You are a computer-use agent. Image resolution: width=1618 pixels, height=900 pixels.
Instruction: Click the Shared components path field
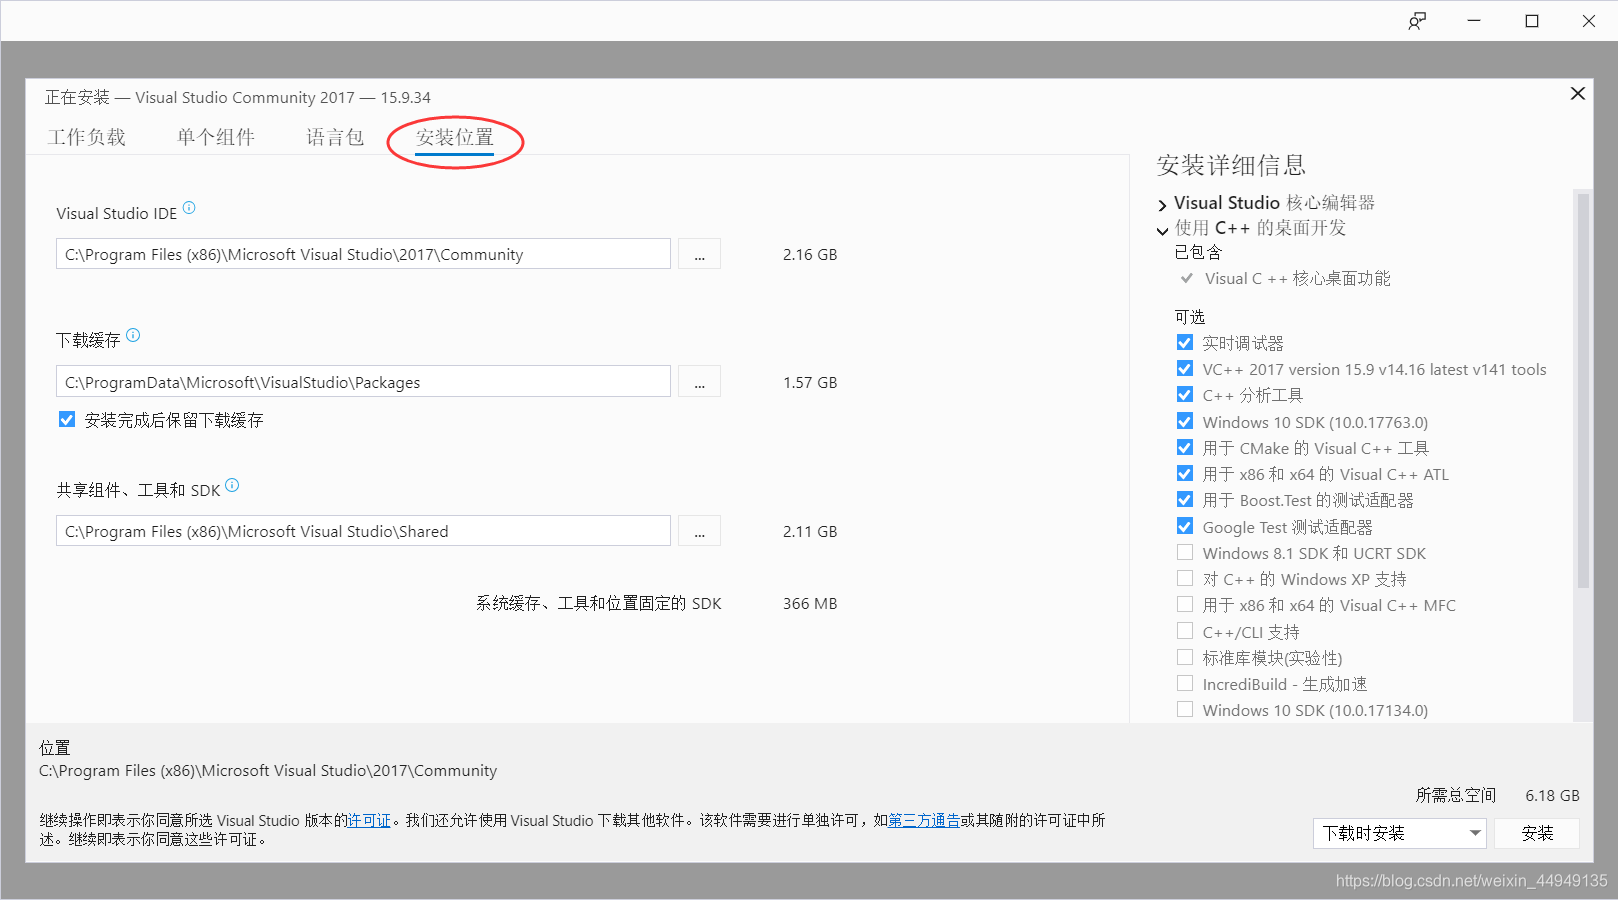(x=363, y=531)
